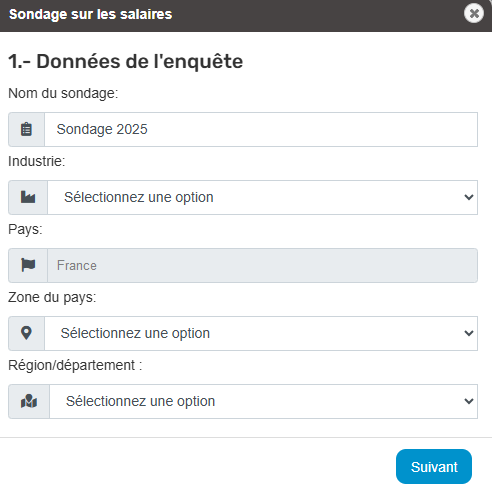Click the clipboard icon beside Sondage 2025

(26, 129)
